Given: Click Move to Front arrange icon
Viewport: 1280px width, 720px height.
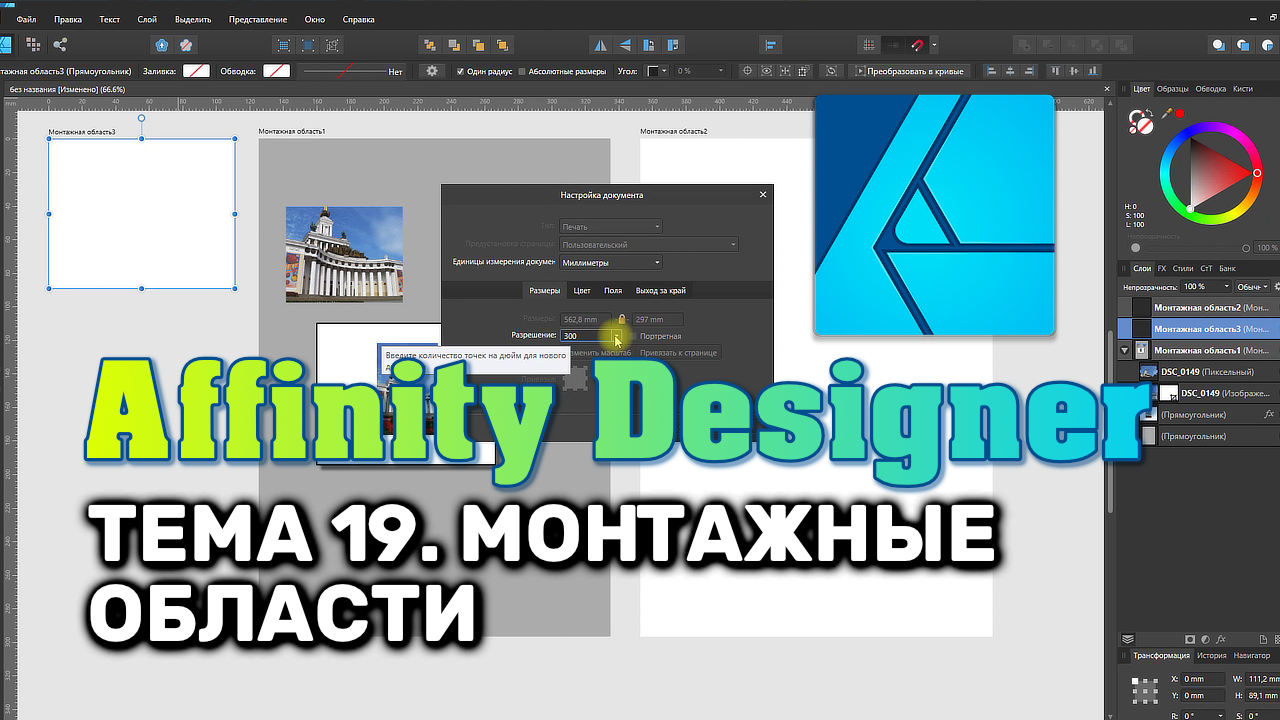Looking at the screenshot, I should pos(502,45).
